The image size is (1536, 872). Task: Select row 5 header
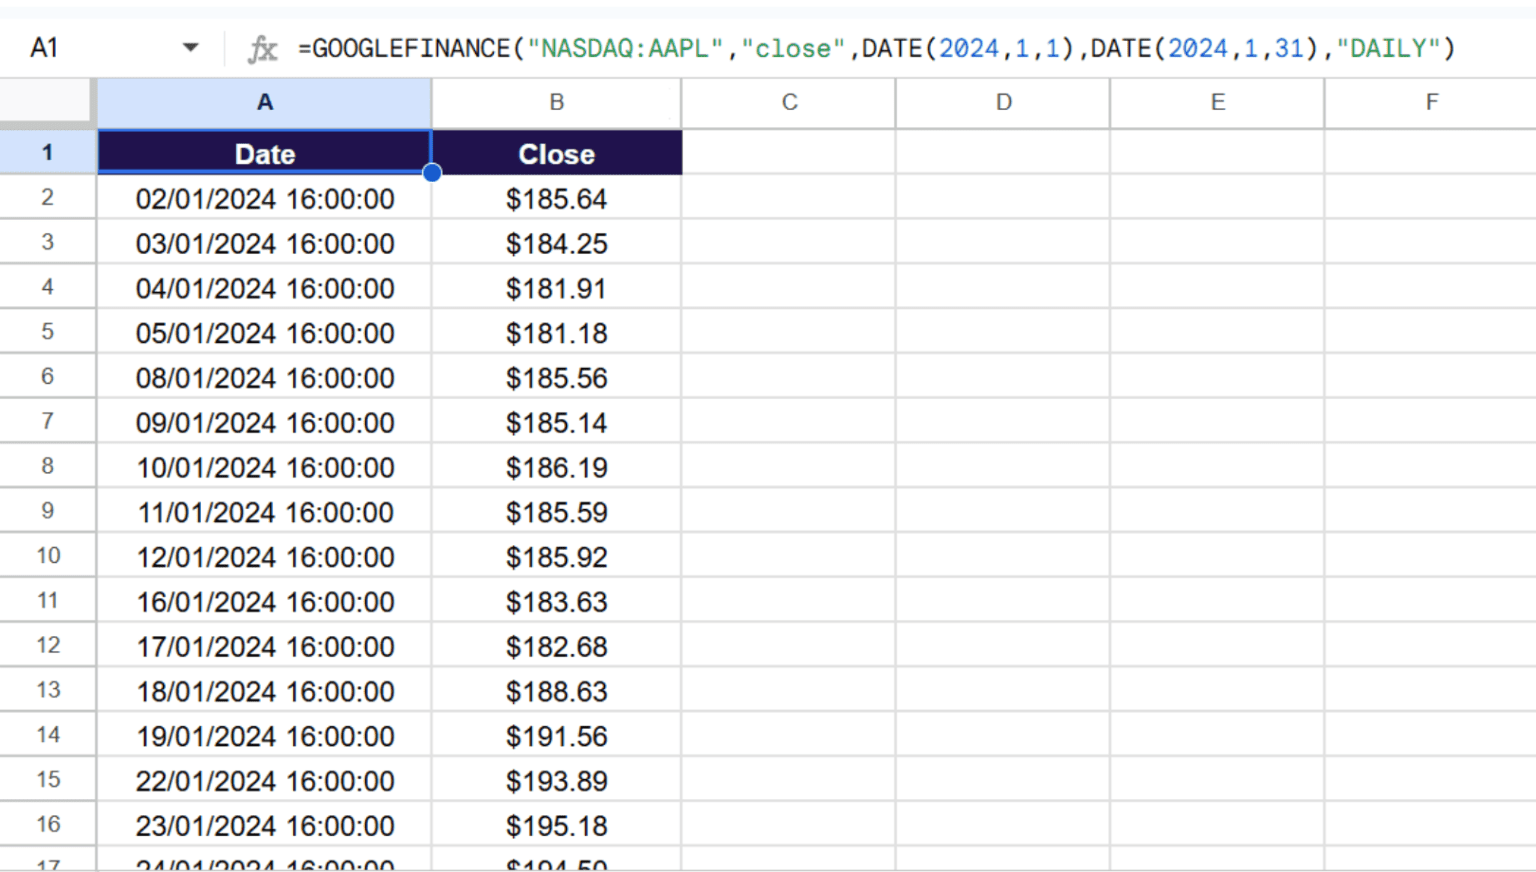click(47, 331)
